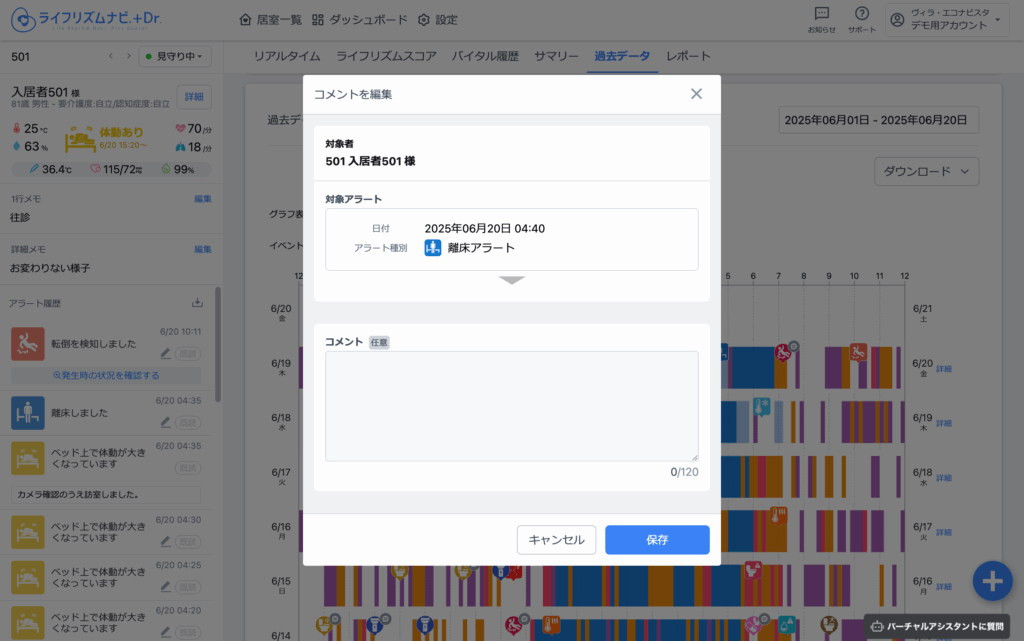Go to the previous room

tap(111, 56)
